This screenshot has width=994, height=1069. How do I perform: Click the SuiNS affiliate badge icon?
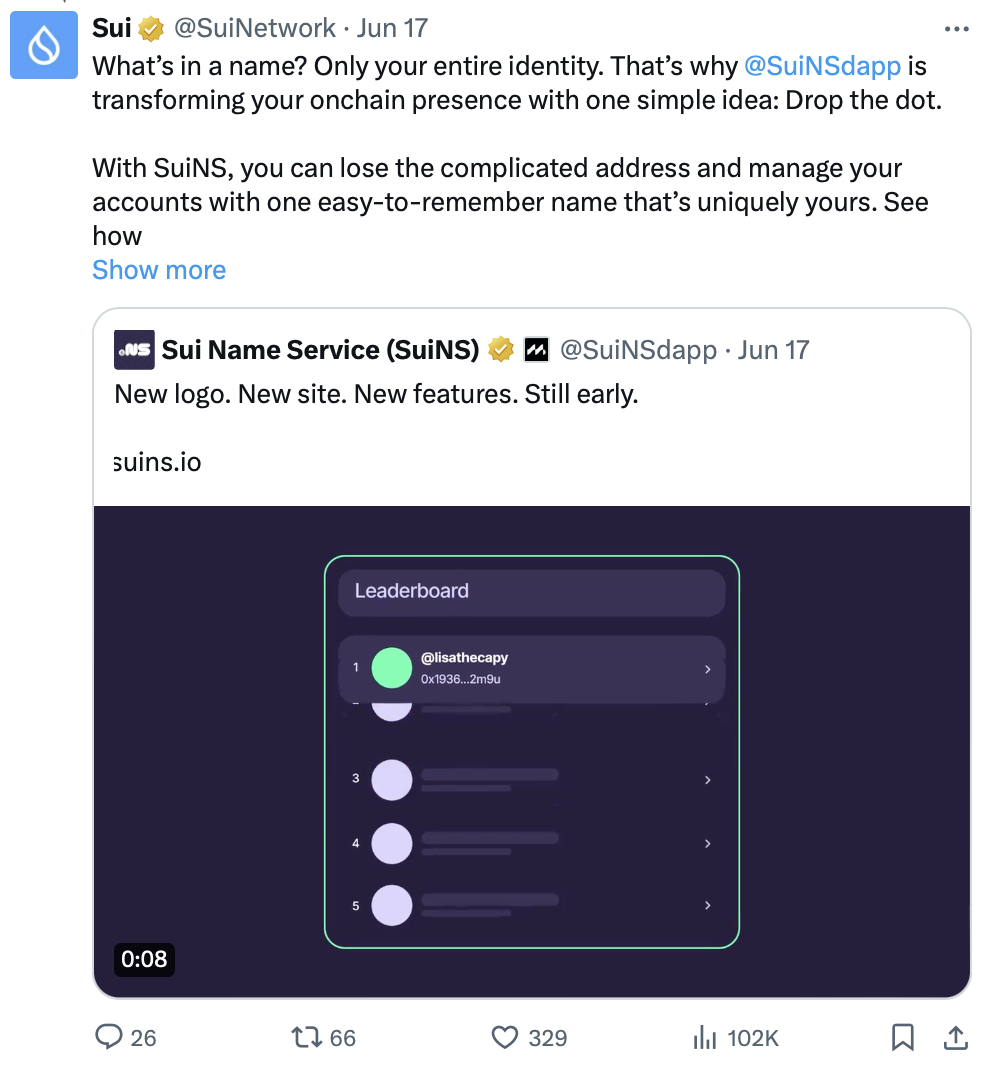coord(536,350)
